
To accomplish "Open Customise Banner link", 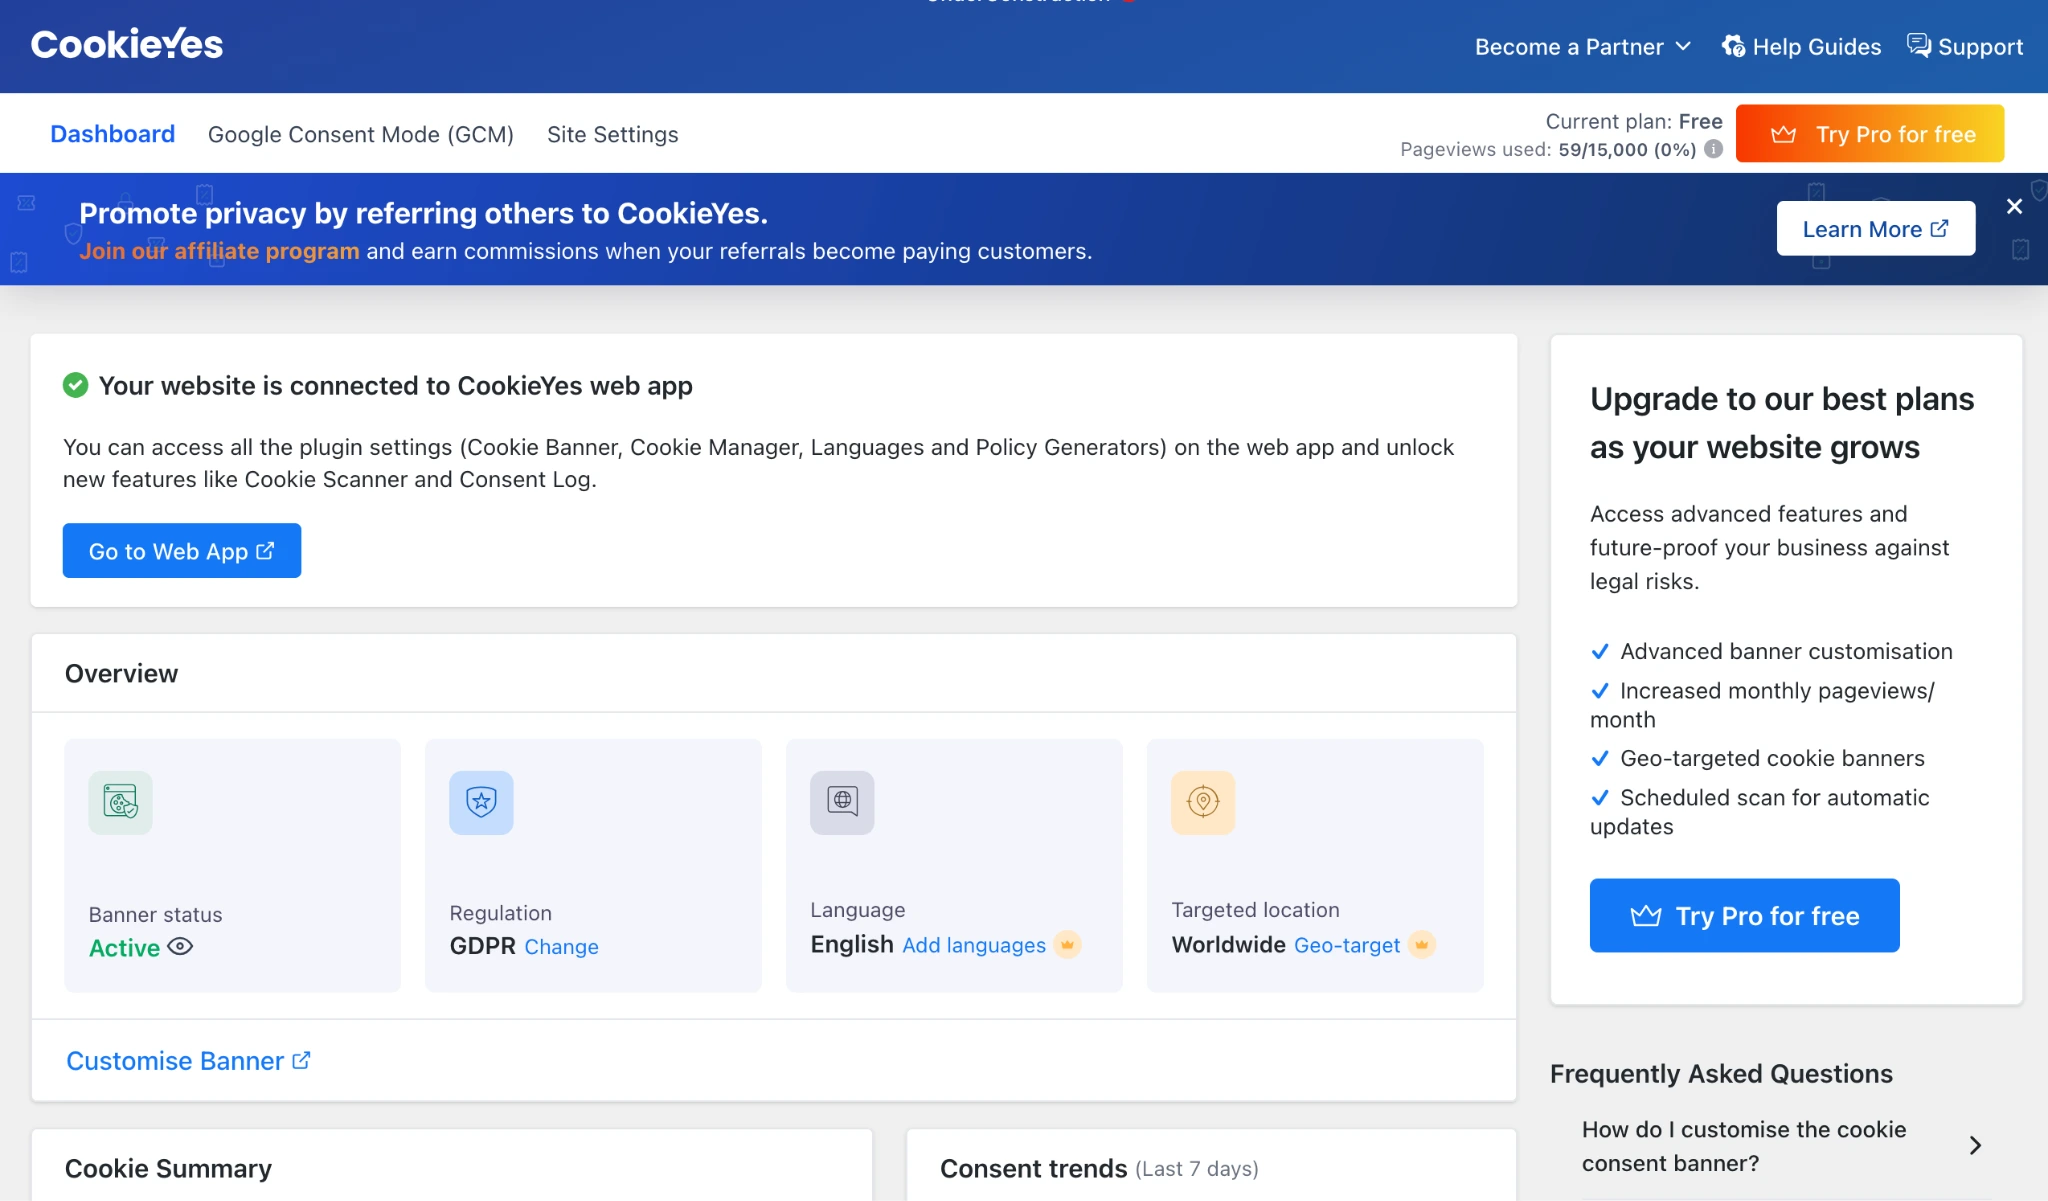I will point(188,1060).
